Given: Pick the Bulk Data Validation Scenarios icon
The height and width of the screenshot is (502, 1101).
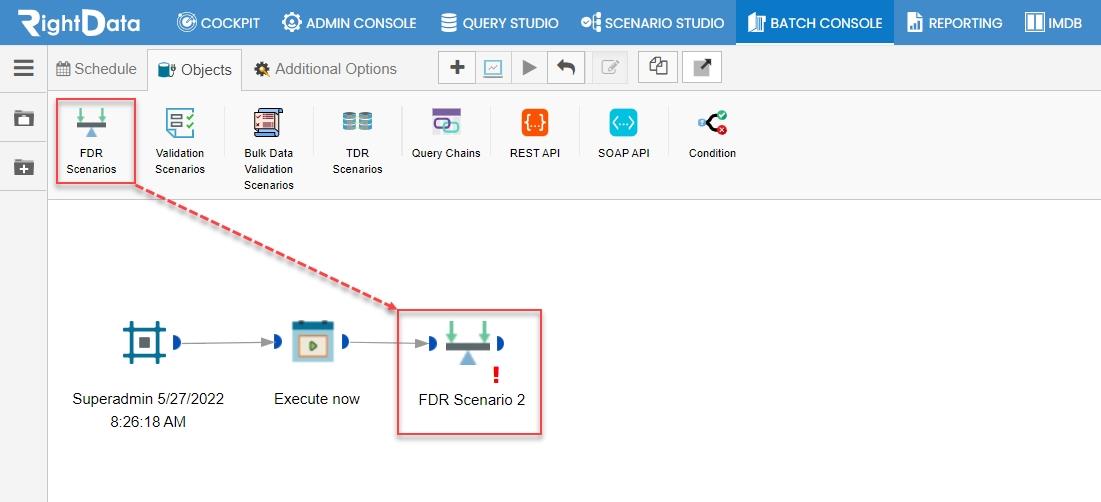Looking at the screenshot, I should coord(268,123).
